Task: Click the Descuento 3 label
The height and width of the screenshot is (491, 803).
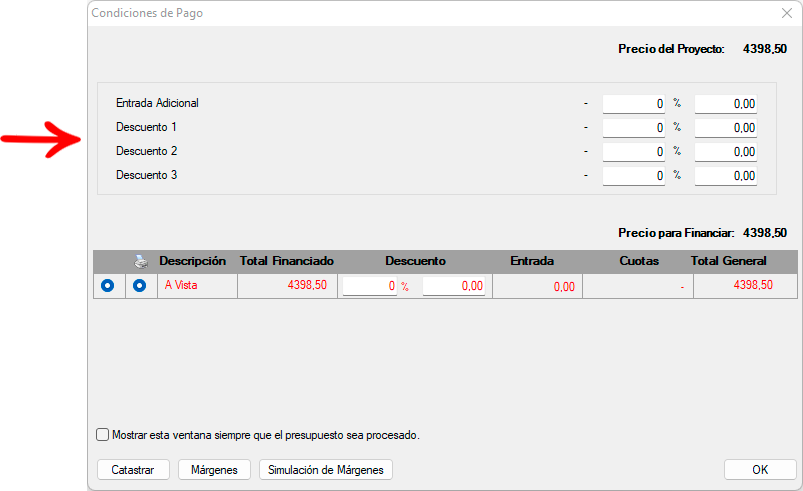Action: click(x=146, y=175)
